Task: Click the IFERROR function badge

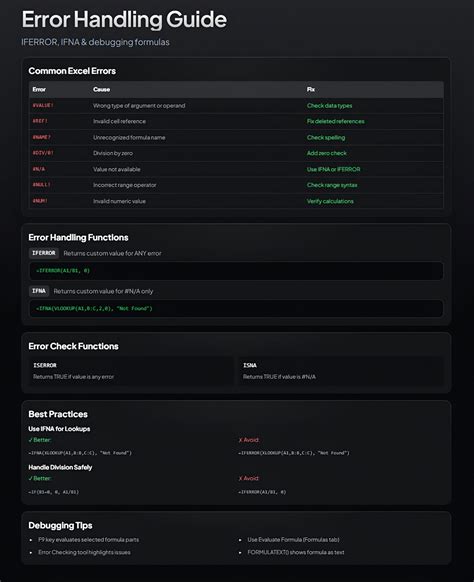Action: [x=44, y=253]
